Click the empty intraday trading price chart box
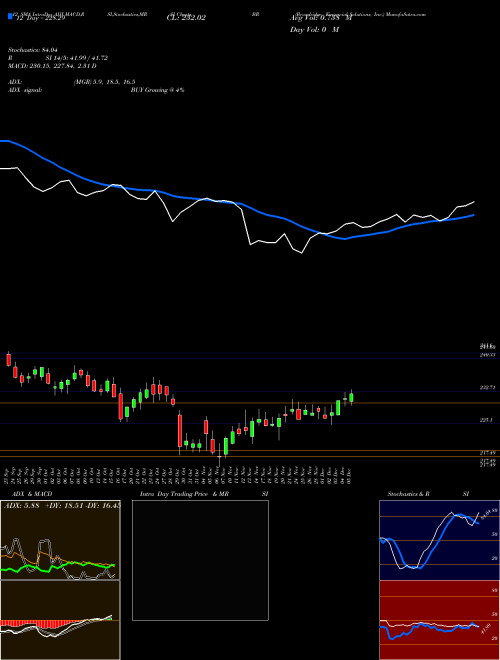The image size is (500, 660). click(200, 560)
